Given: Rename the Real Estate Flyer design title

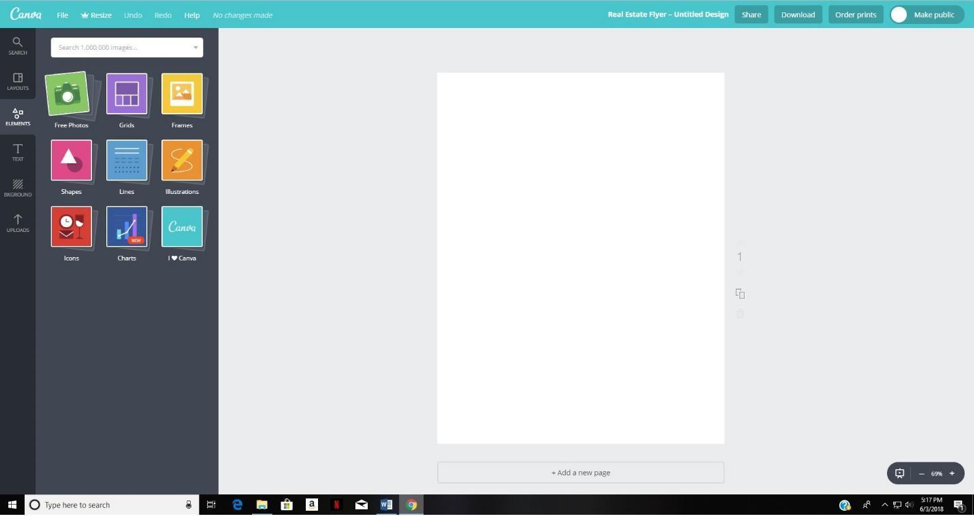Looking at the screenshot, I should (668, 15).
